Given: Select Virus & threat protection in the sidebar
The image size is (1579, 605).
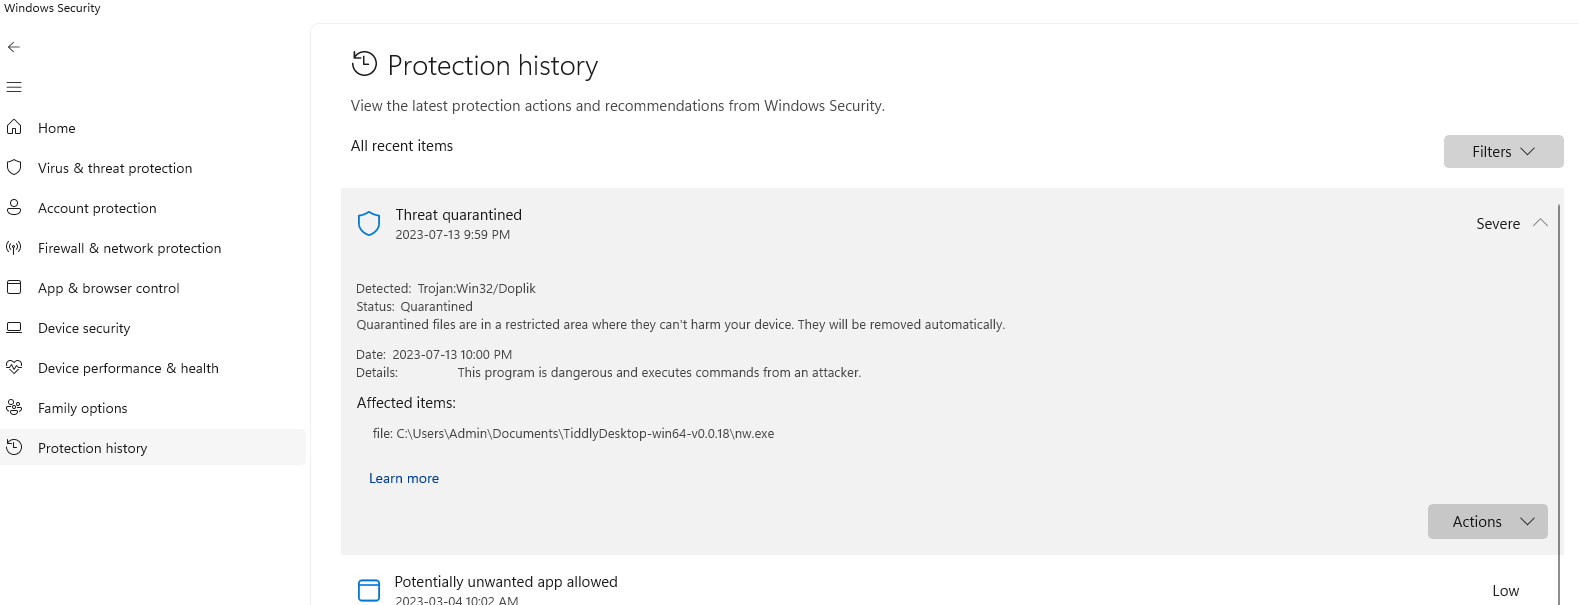Looking at the screenshot, I should pyautogui.click(x=114, y=167).
